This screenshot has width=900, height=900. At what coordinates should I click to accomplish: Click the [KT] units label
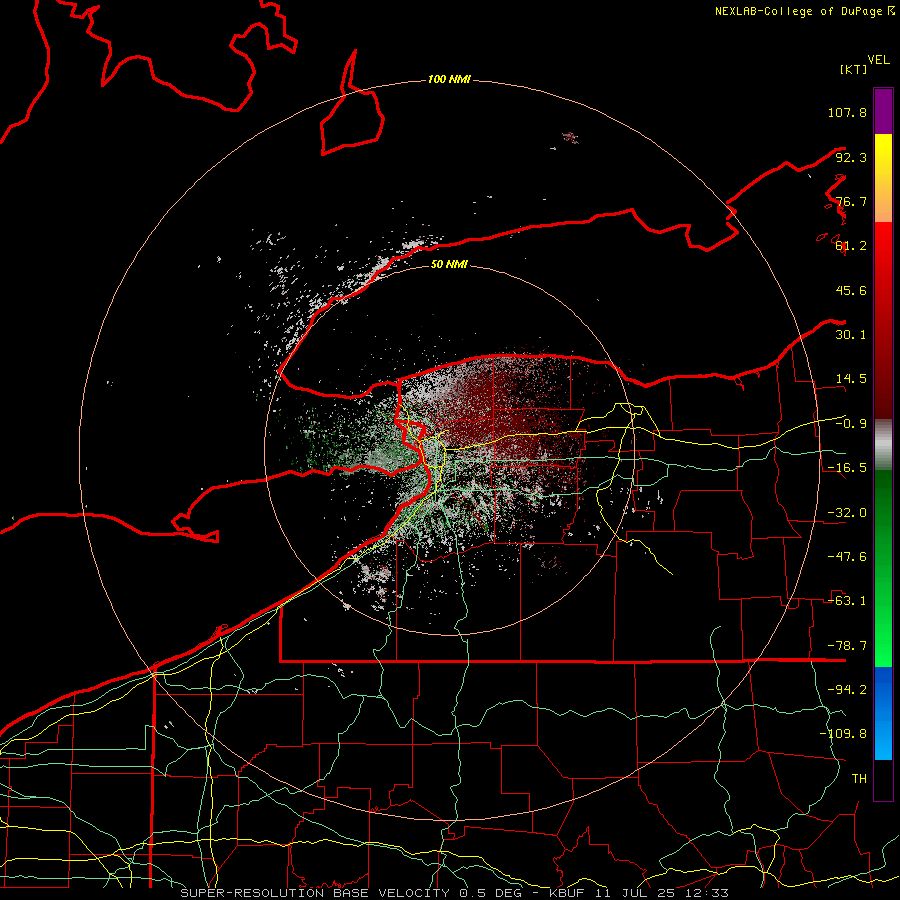click(854, 69)
